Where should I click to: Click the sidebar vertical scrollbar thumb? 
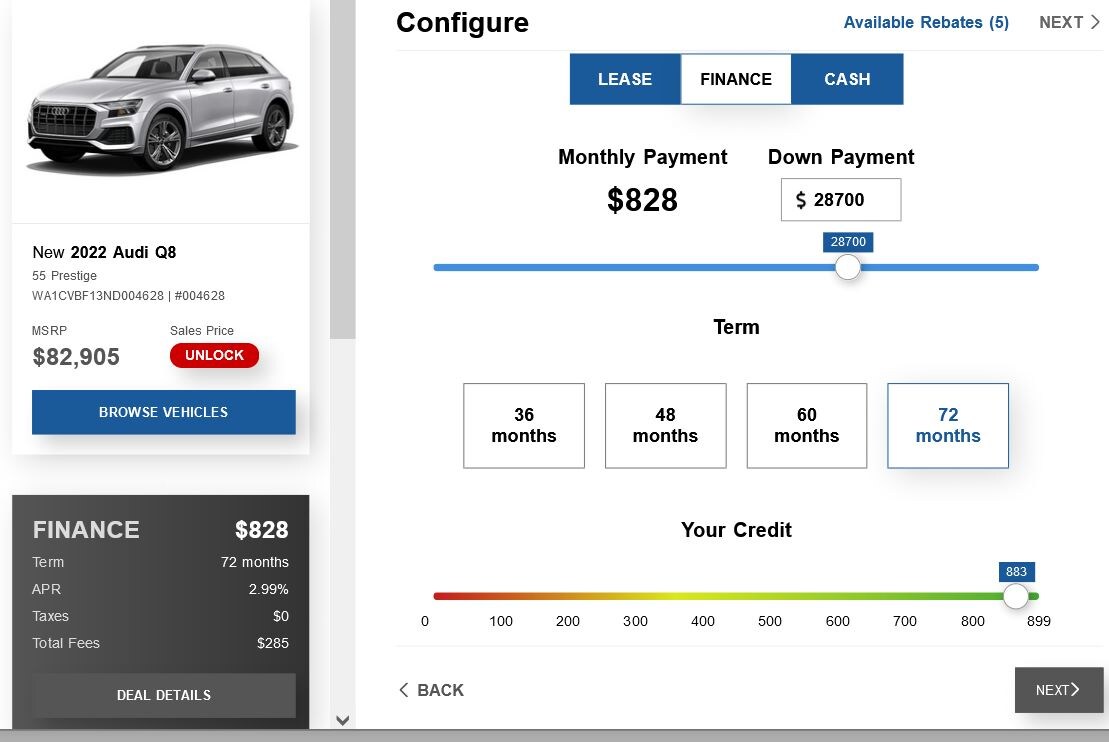point(342,170)
